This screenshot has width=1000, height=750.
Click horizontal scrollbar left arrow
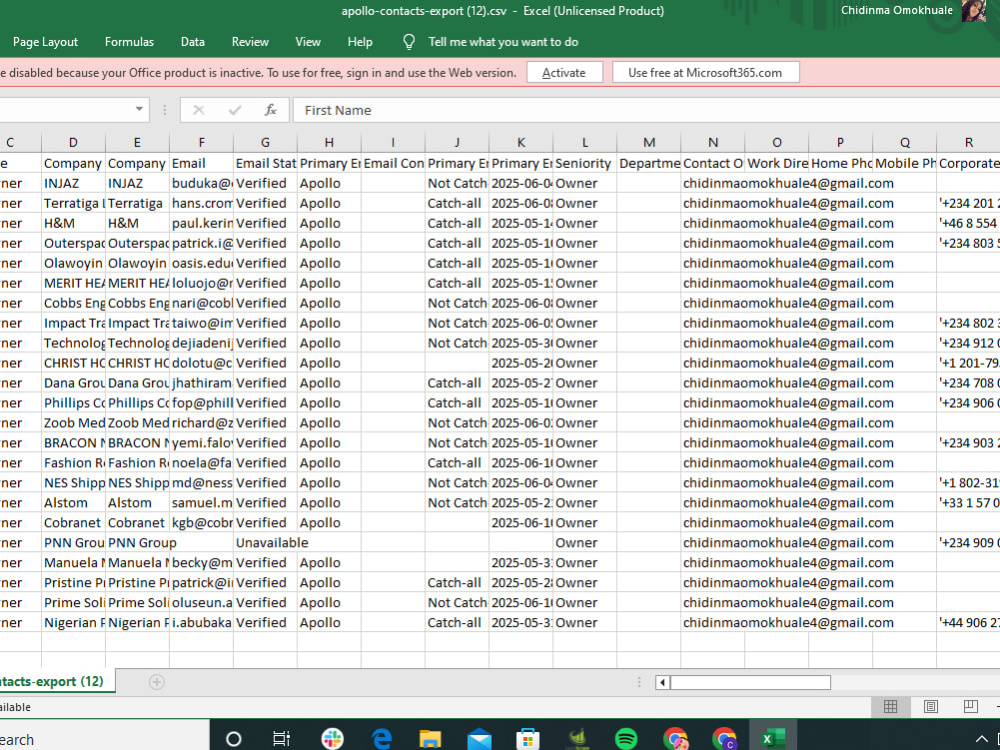(x=663, y=682)
